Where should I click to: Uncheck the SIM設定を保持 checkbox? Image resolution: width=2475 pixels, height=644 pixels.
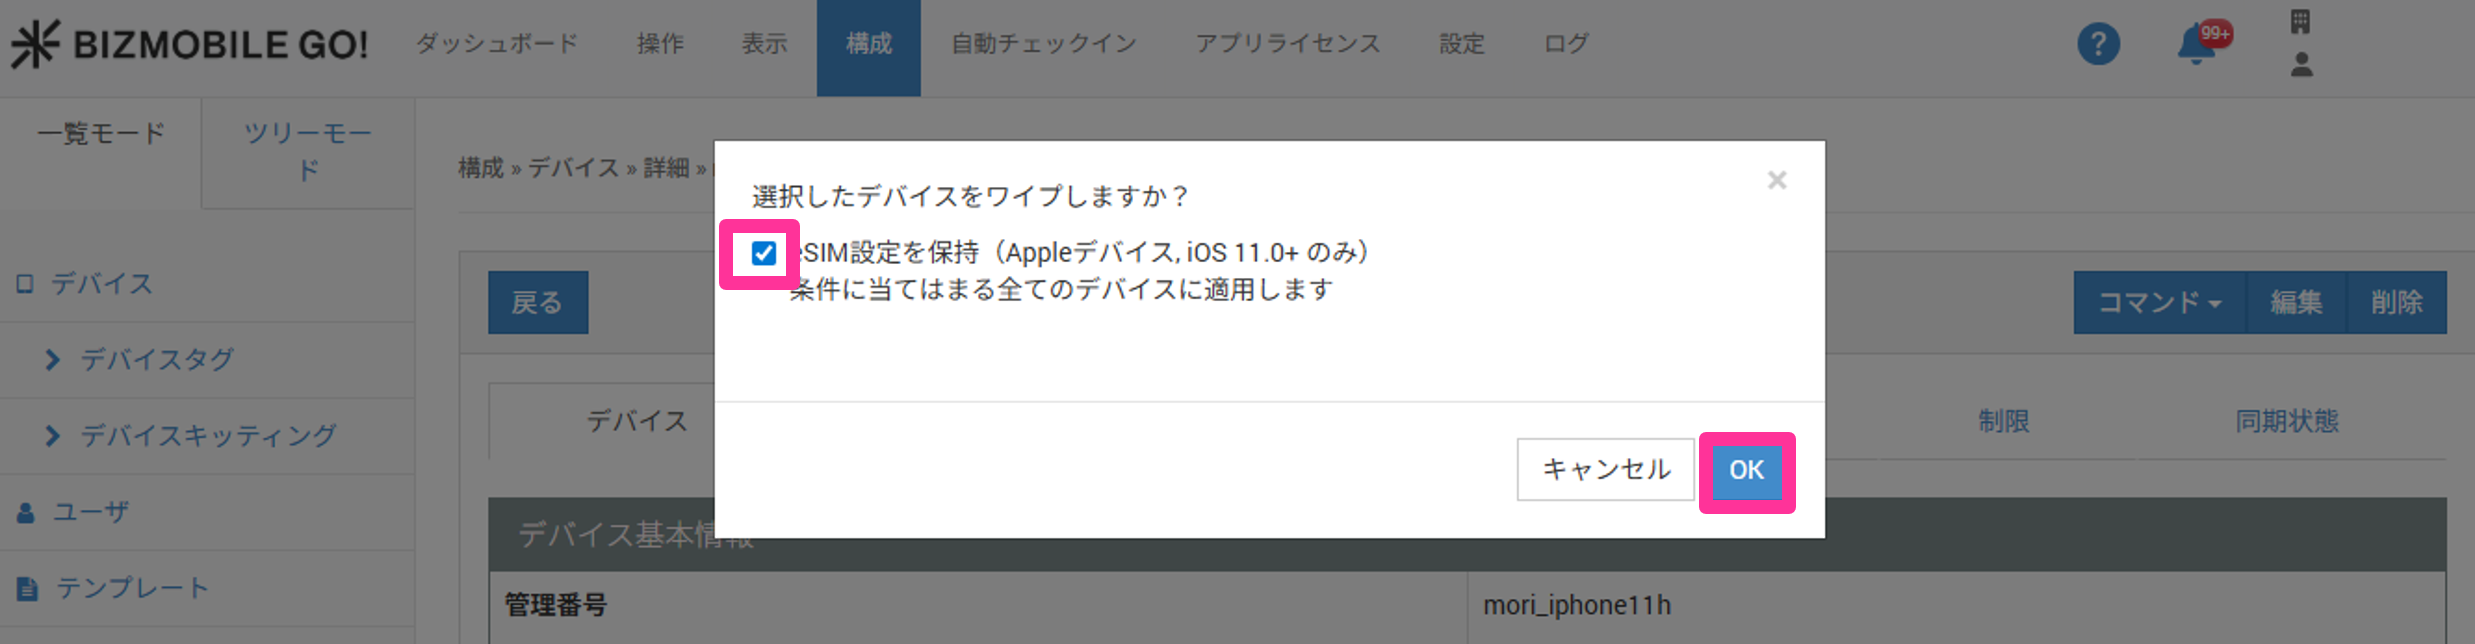[763, 253]
